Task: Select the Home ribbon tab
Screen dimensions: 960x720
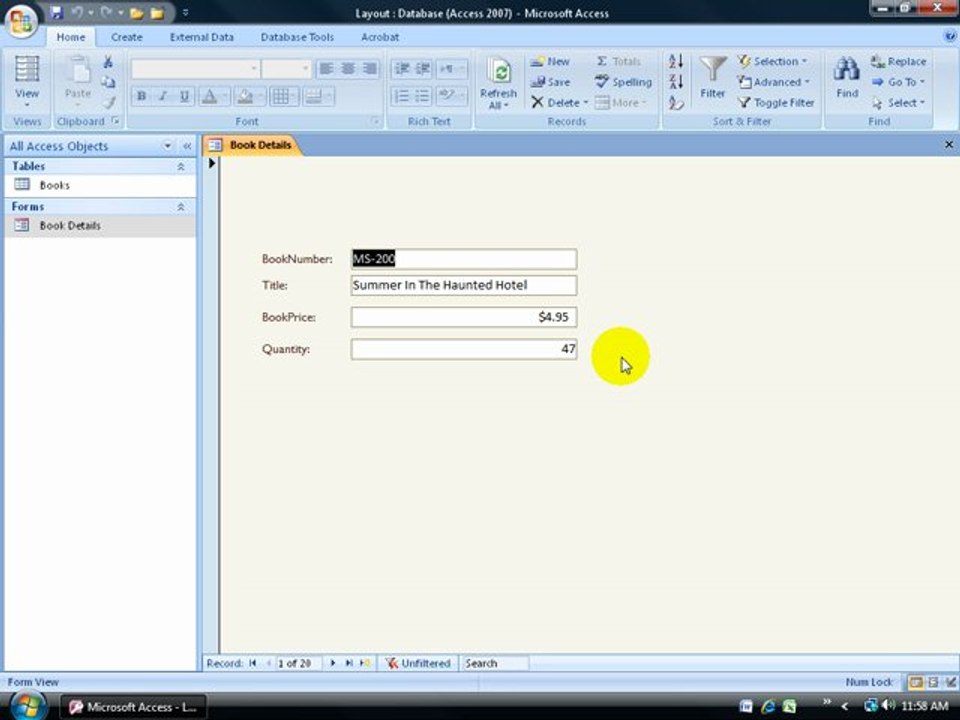Action: pos(71,37)
